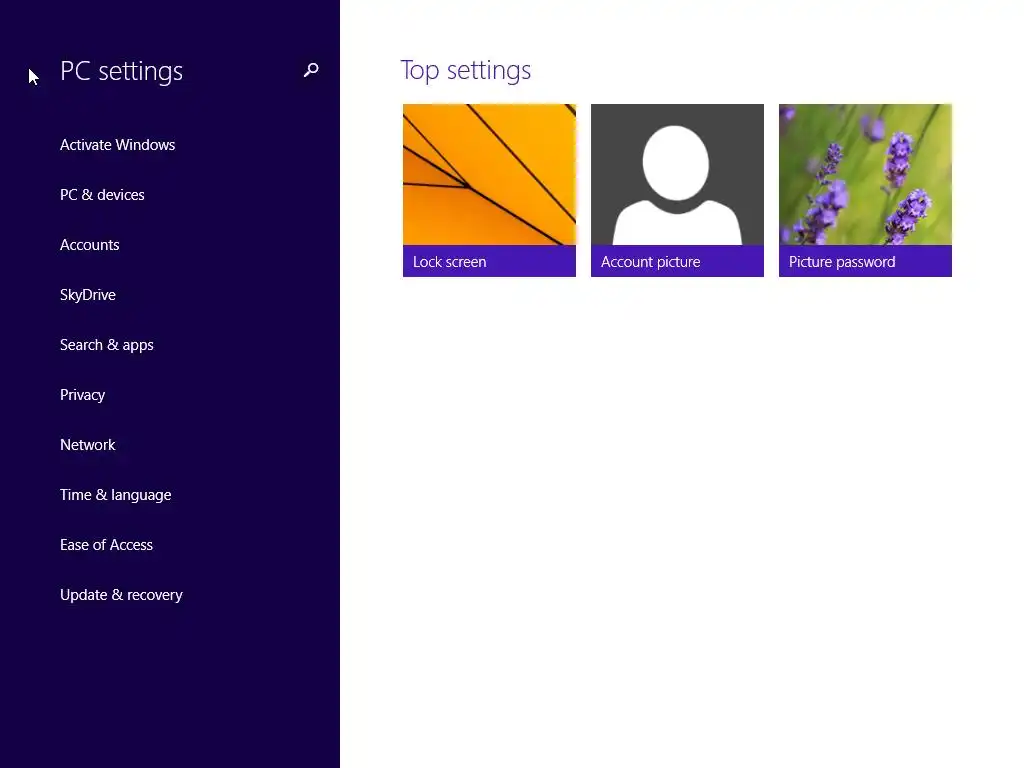The image size is (1024, 768).
Task: Open the Picture password tile
Action: [865, 190]
